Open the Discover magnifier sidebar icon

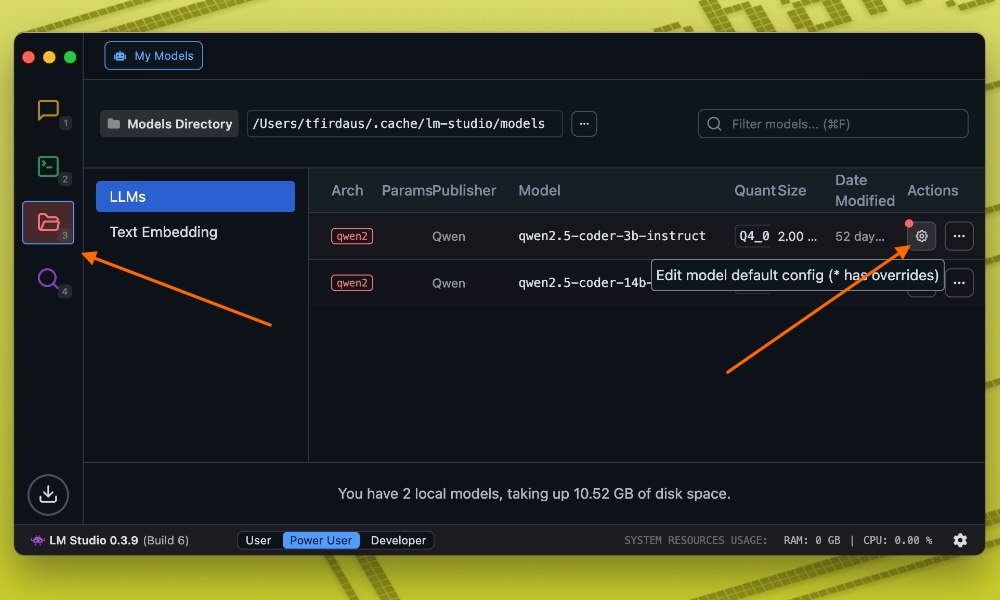pos(48,279)
